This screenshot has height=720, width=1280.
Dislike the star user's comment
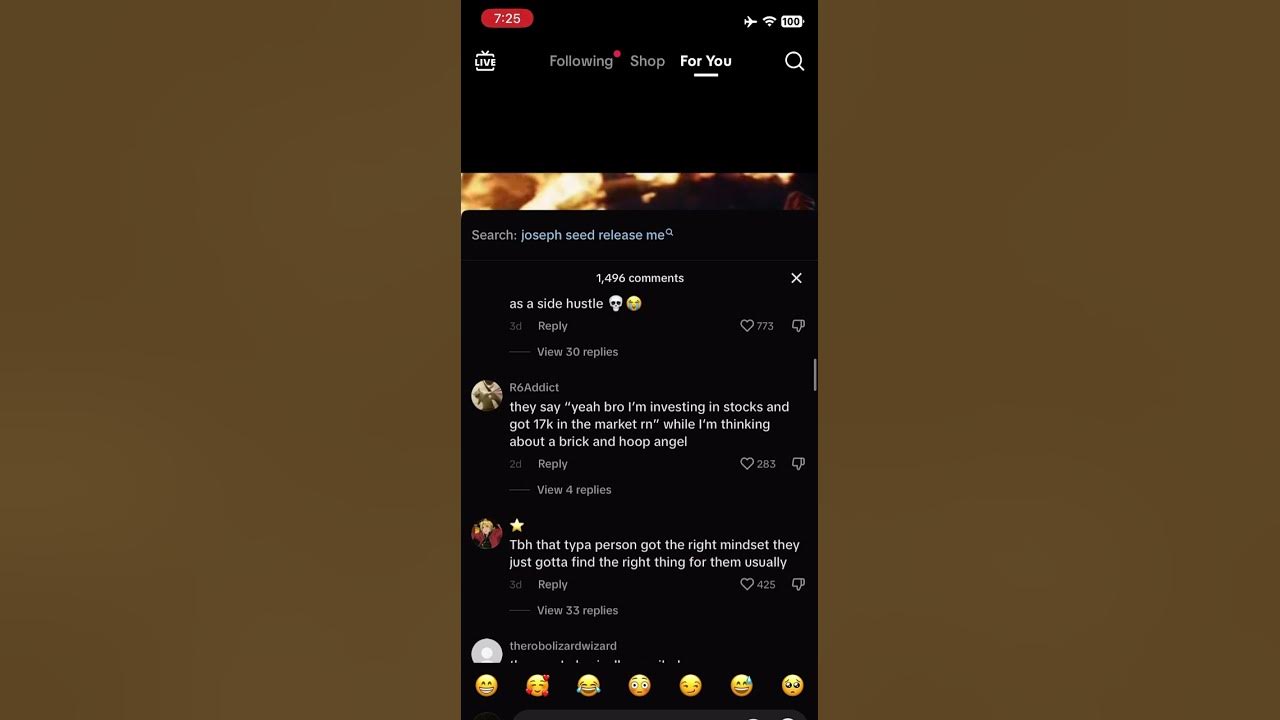798,585
